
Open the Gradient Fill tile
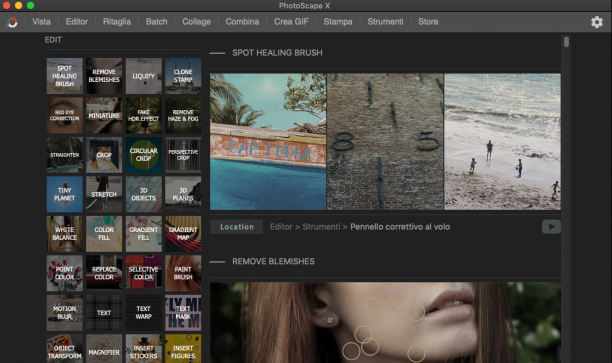coord(144,233)
